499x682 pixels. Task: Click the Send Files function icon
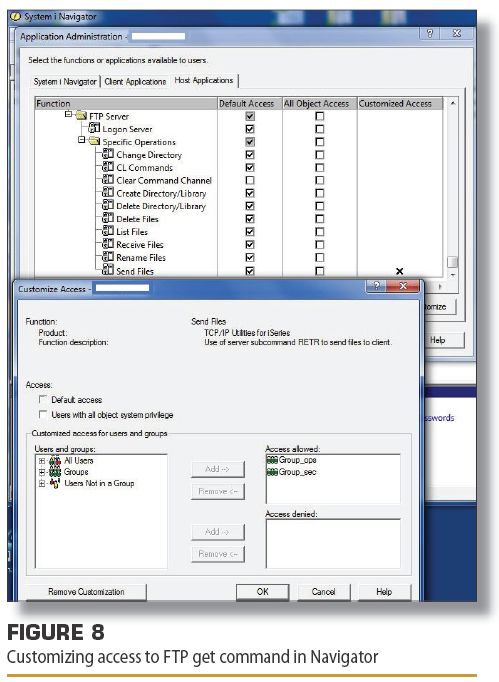coord(108,270)
